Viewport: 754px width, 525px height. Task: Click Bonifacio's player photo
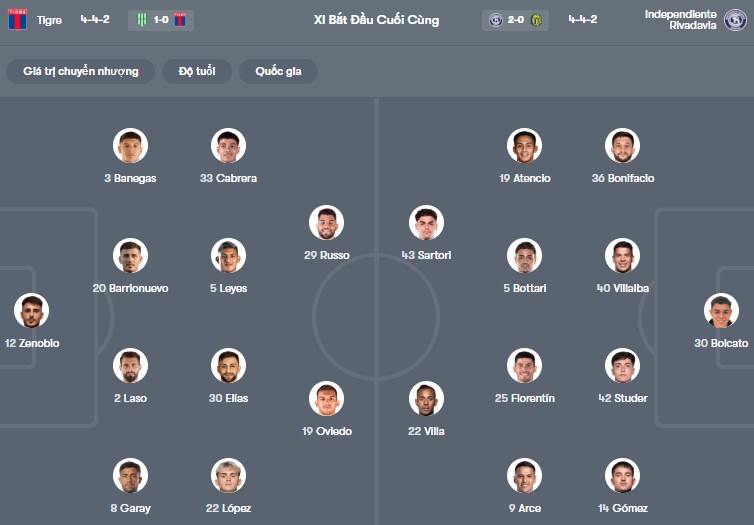622,145
